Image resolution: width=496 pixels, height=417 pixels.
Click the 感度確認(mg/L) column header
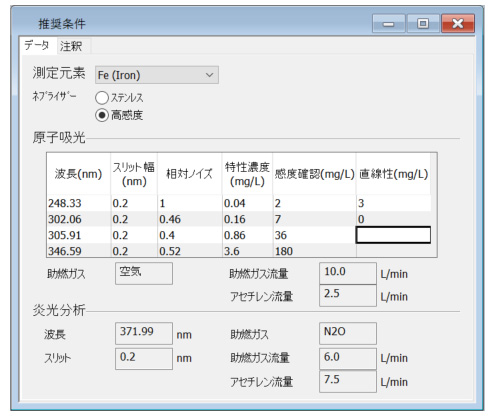coord(314,174)
